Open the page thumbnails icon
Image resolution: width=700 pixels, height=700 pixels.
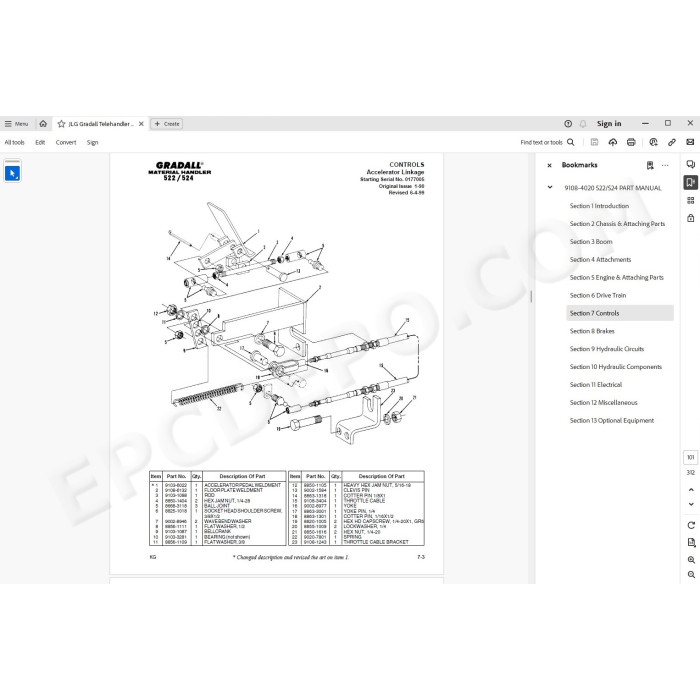click(691, 200)
